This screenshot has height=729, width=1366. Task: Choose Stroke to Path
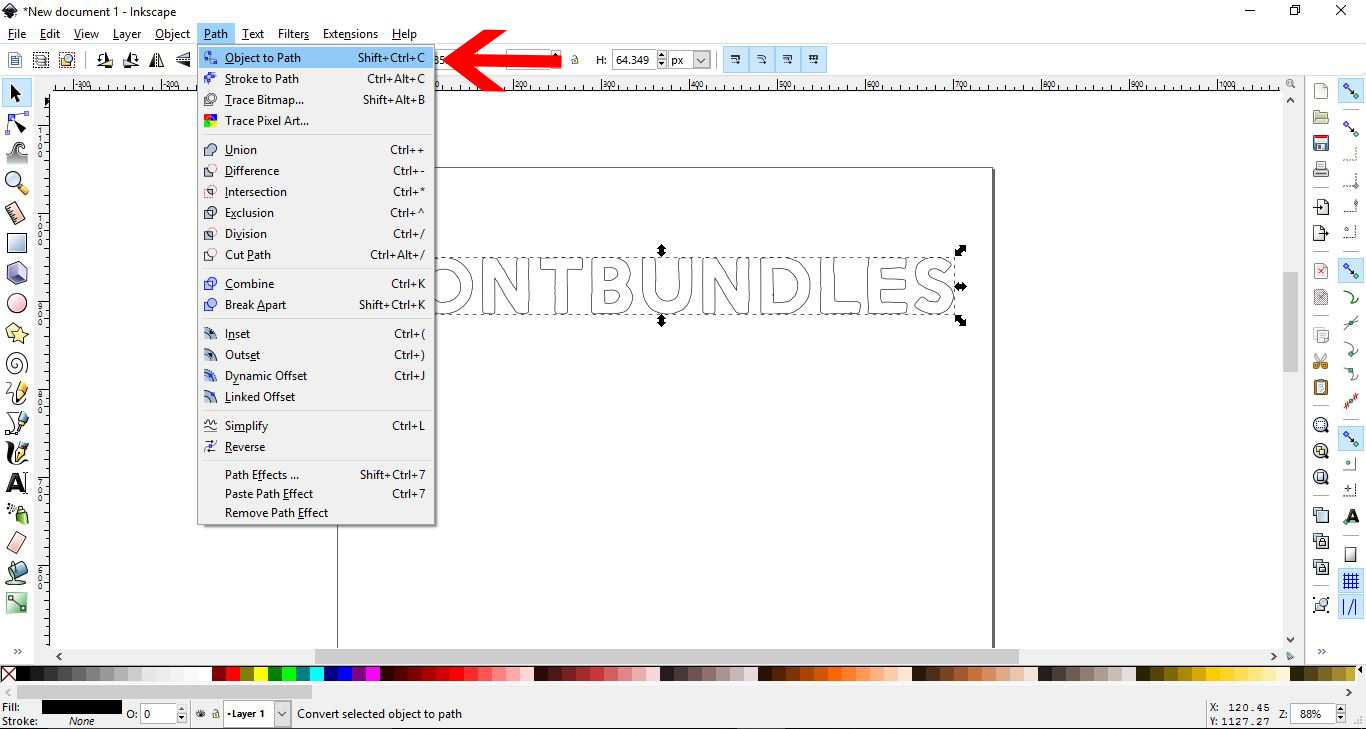coord(316,79)
